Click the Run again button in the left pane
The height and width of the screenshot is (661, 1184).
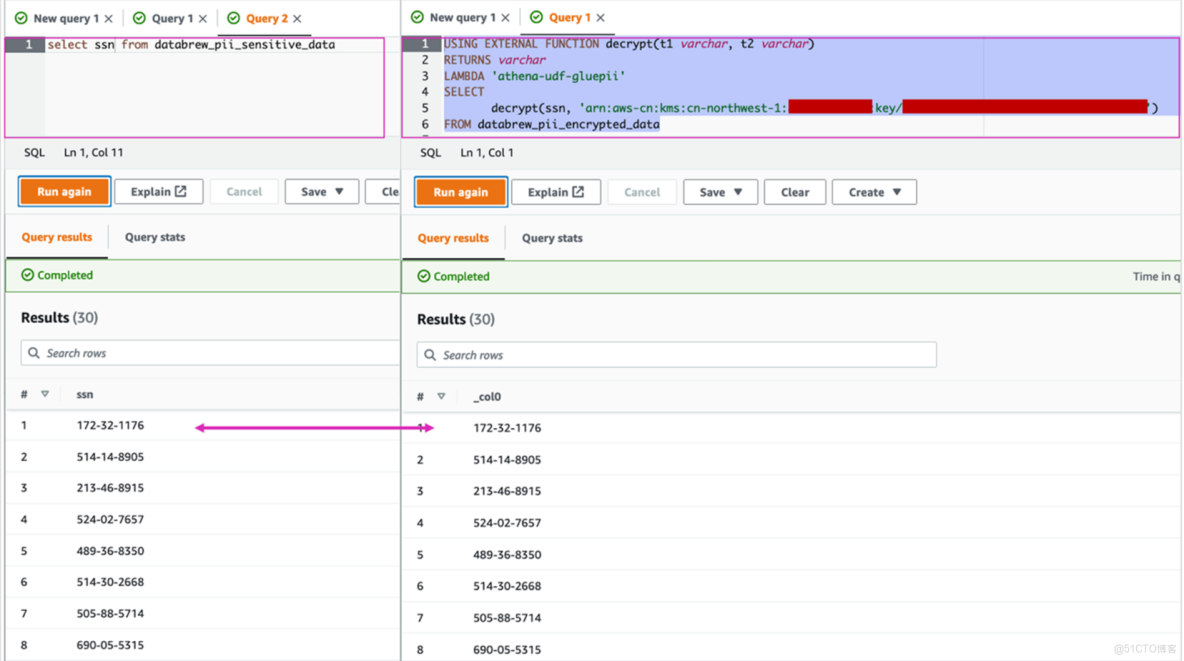(x=64, y=191)
